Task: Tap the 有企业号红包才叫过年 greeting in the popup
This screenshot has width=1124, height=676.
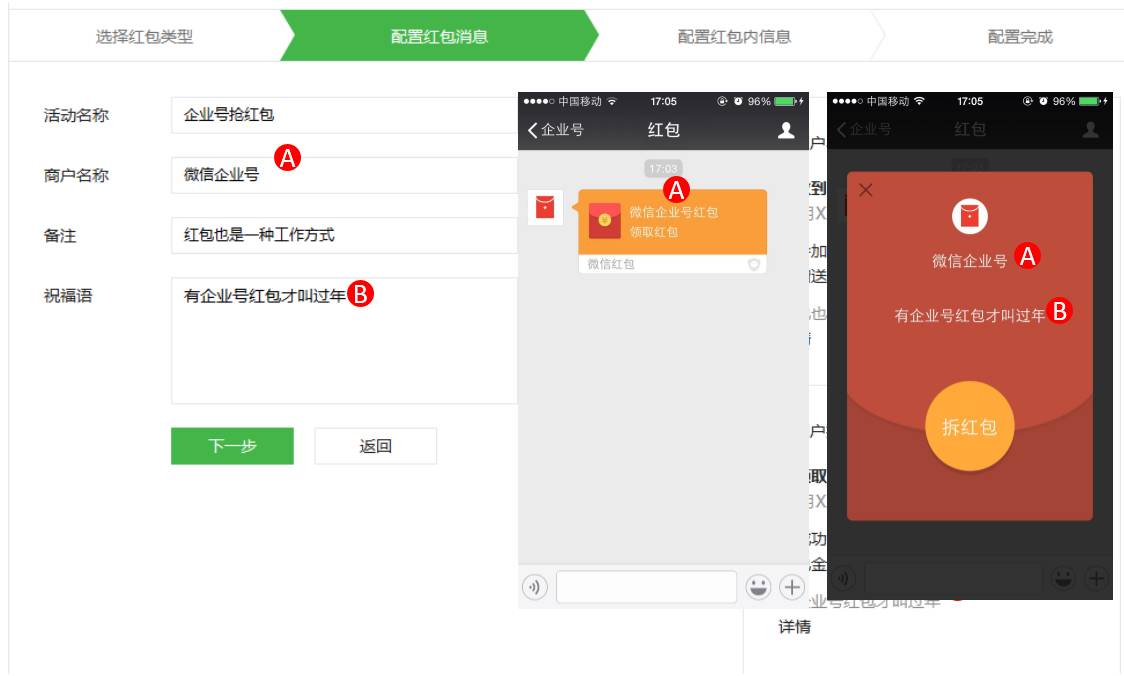Action: (970, 315)
